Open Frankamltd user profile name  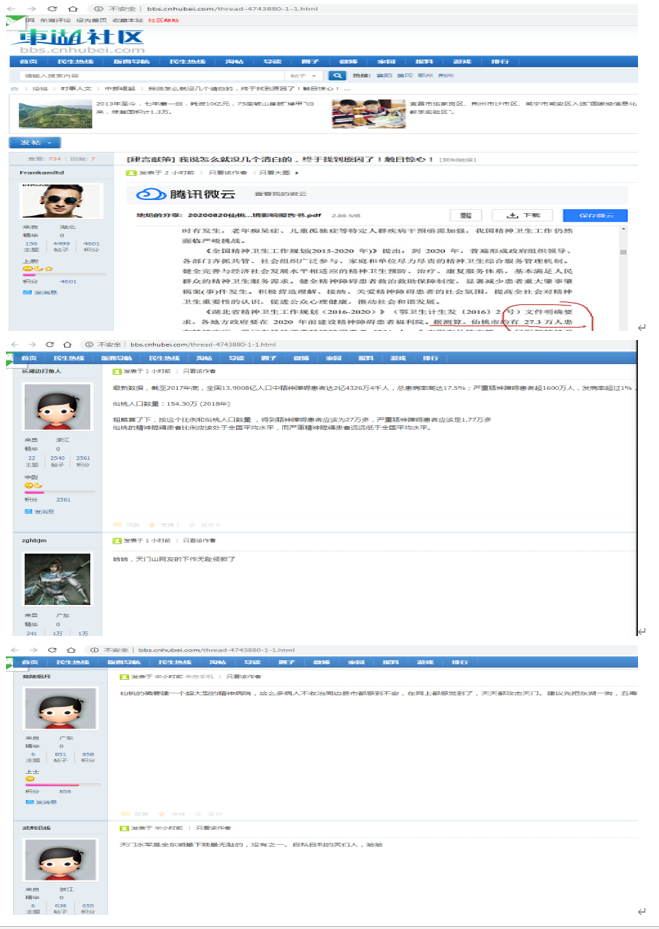[41, 172]
